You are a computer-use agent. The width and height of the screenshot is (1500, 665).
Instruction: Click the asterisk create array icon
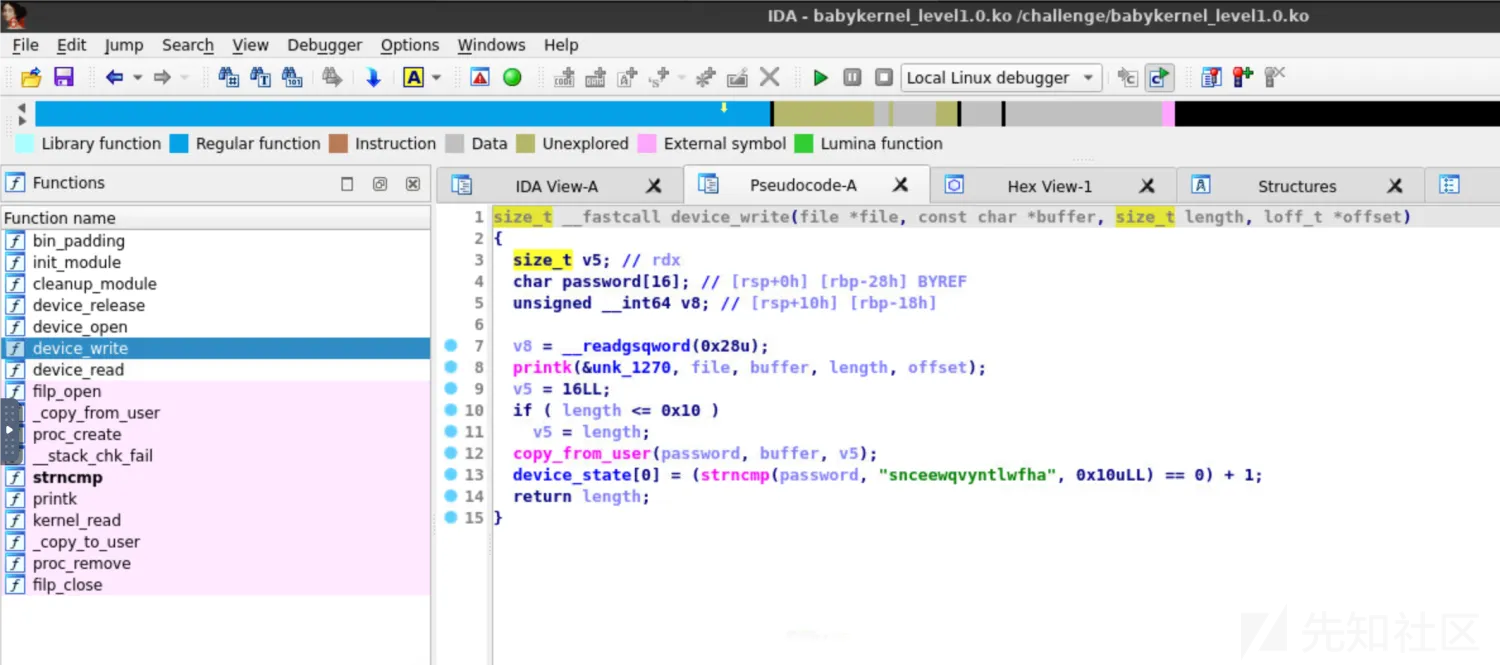706,77
